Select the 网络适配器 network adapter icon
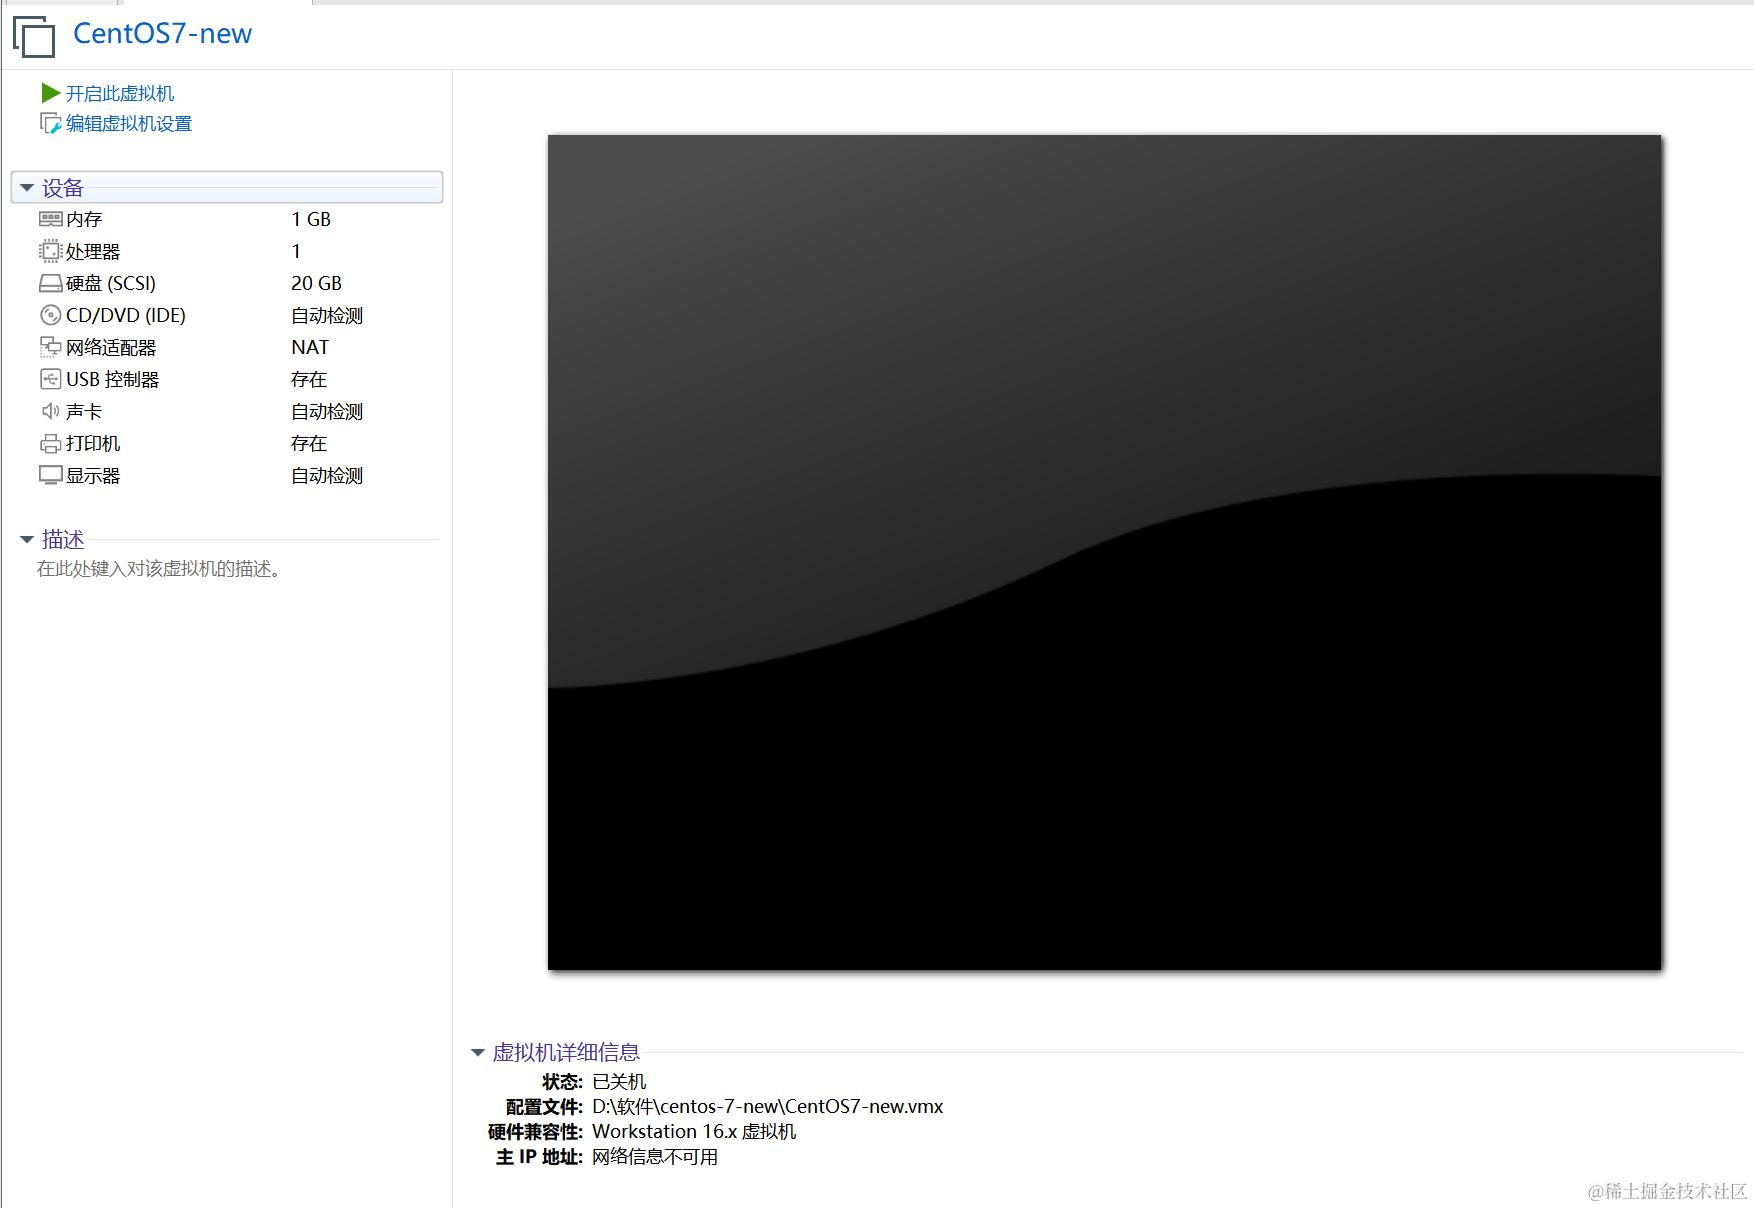Image resolution: width=1754 pixels, height=1208 pixels. click(x=50, y=347)
